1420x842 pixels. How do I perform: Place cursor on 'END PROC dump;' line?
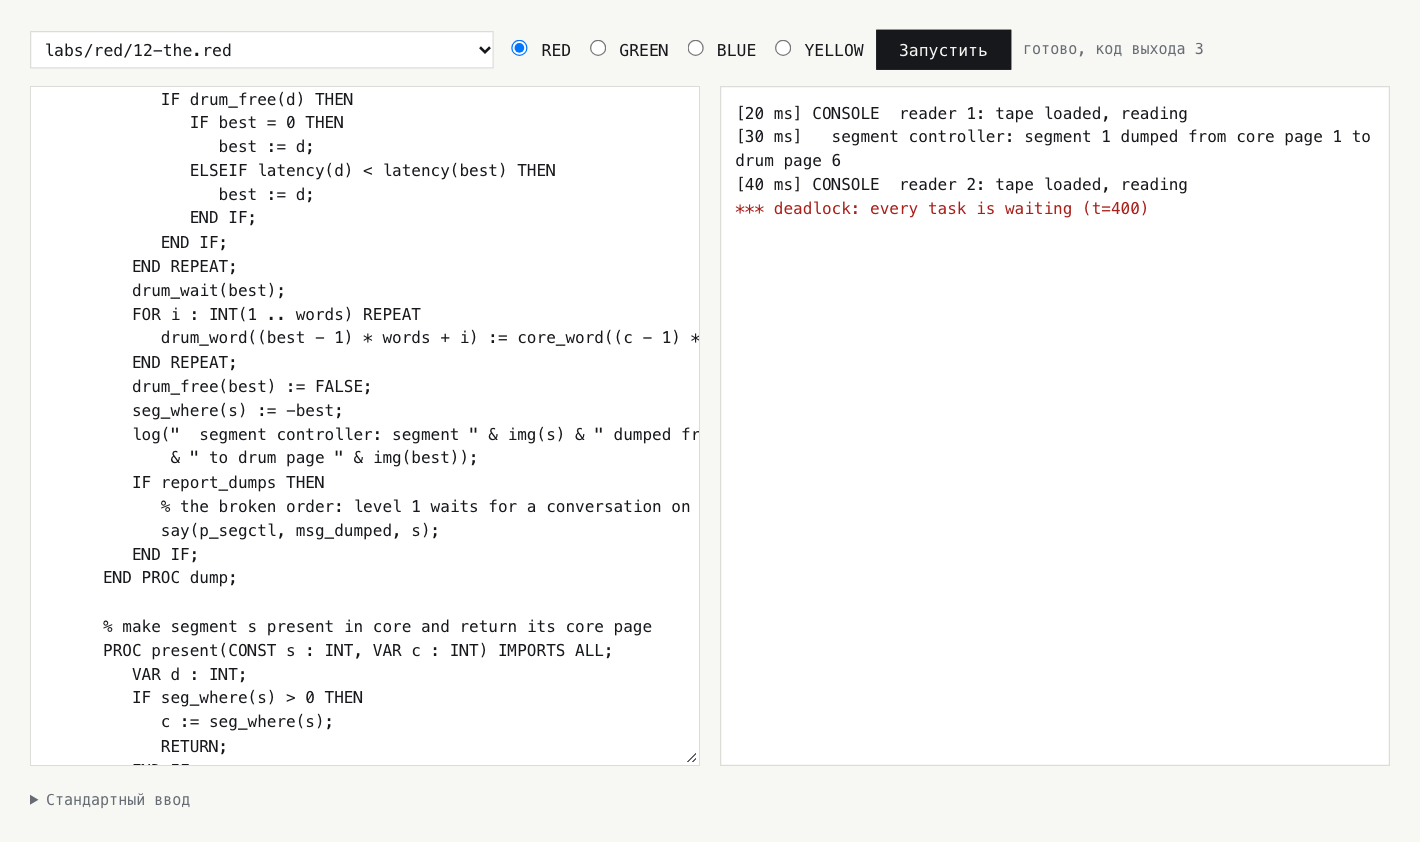170,578
